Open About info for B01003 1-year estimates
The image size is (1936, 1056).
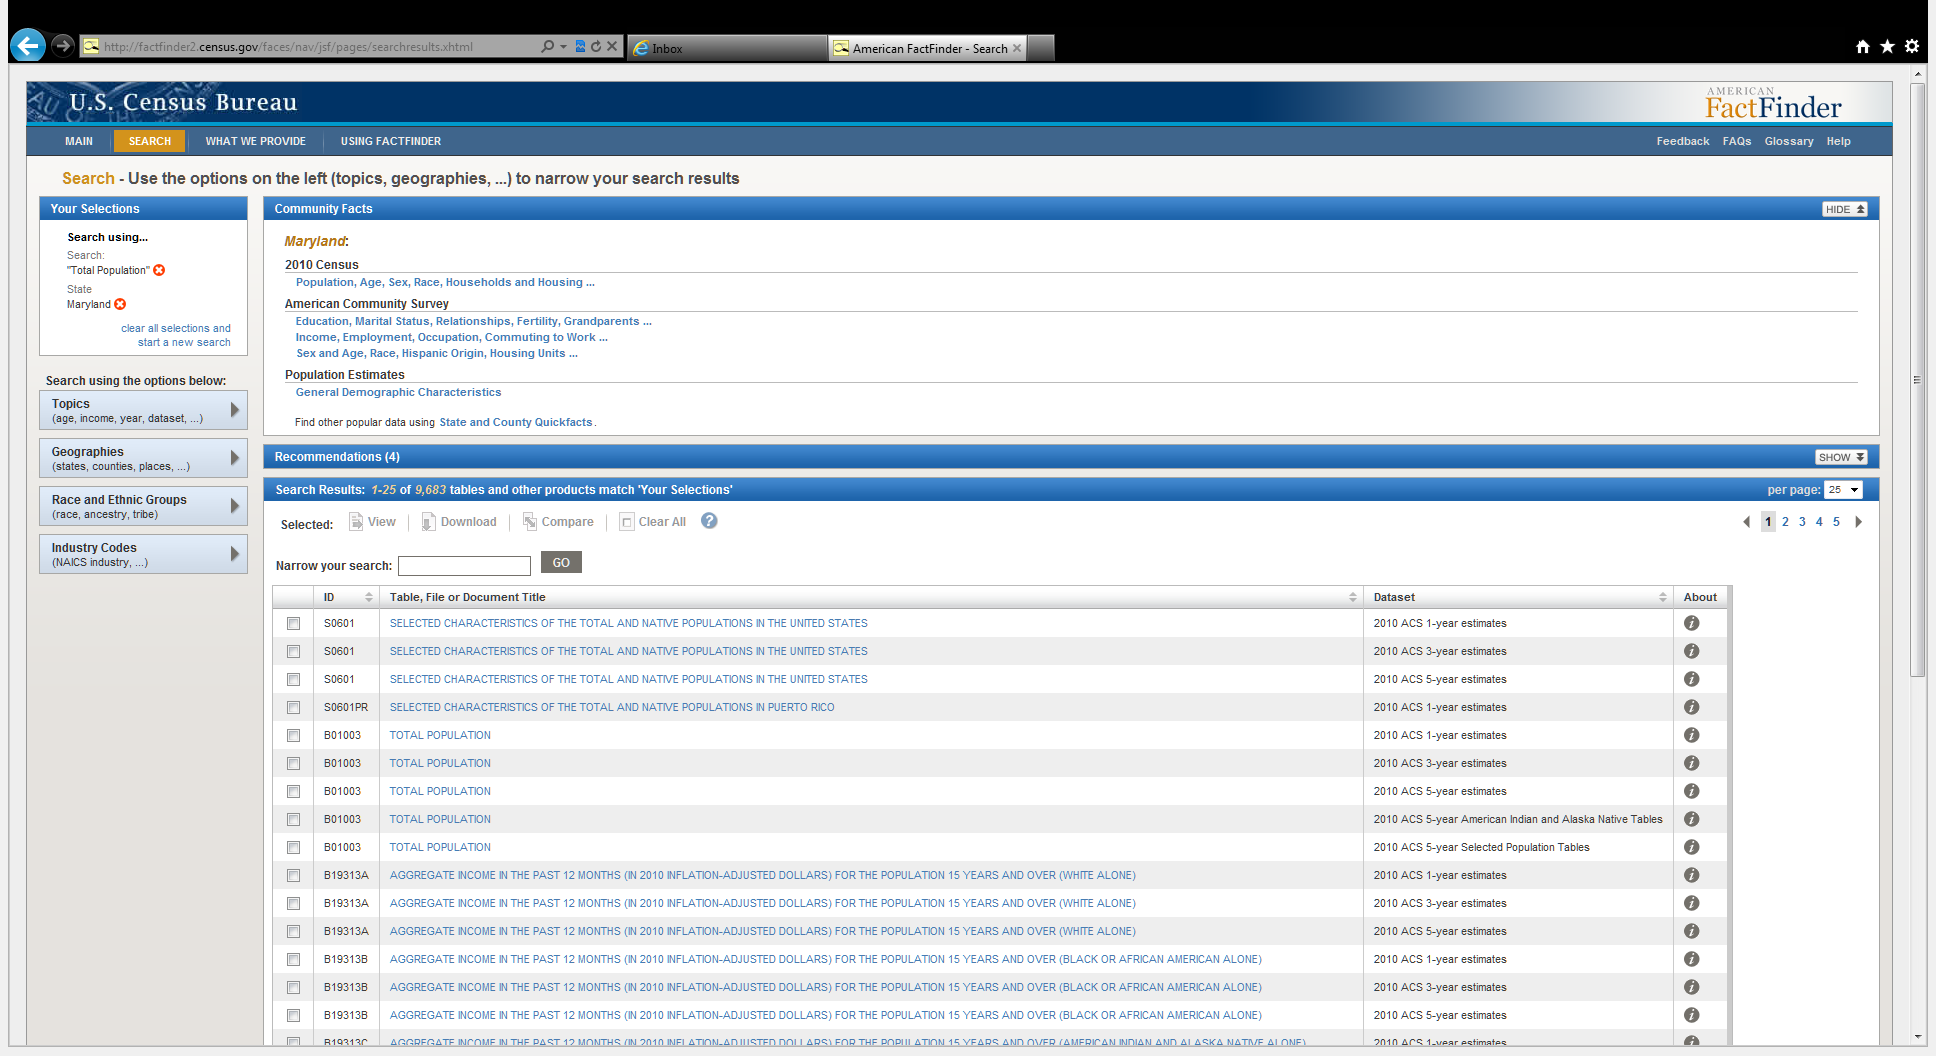[x=1691, y=735]
